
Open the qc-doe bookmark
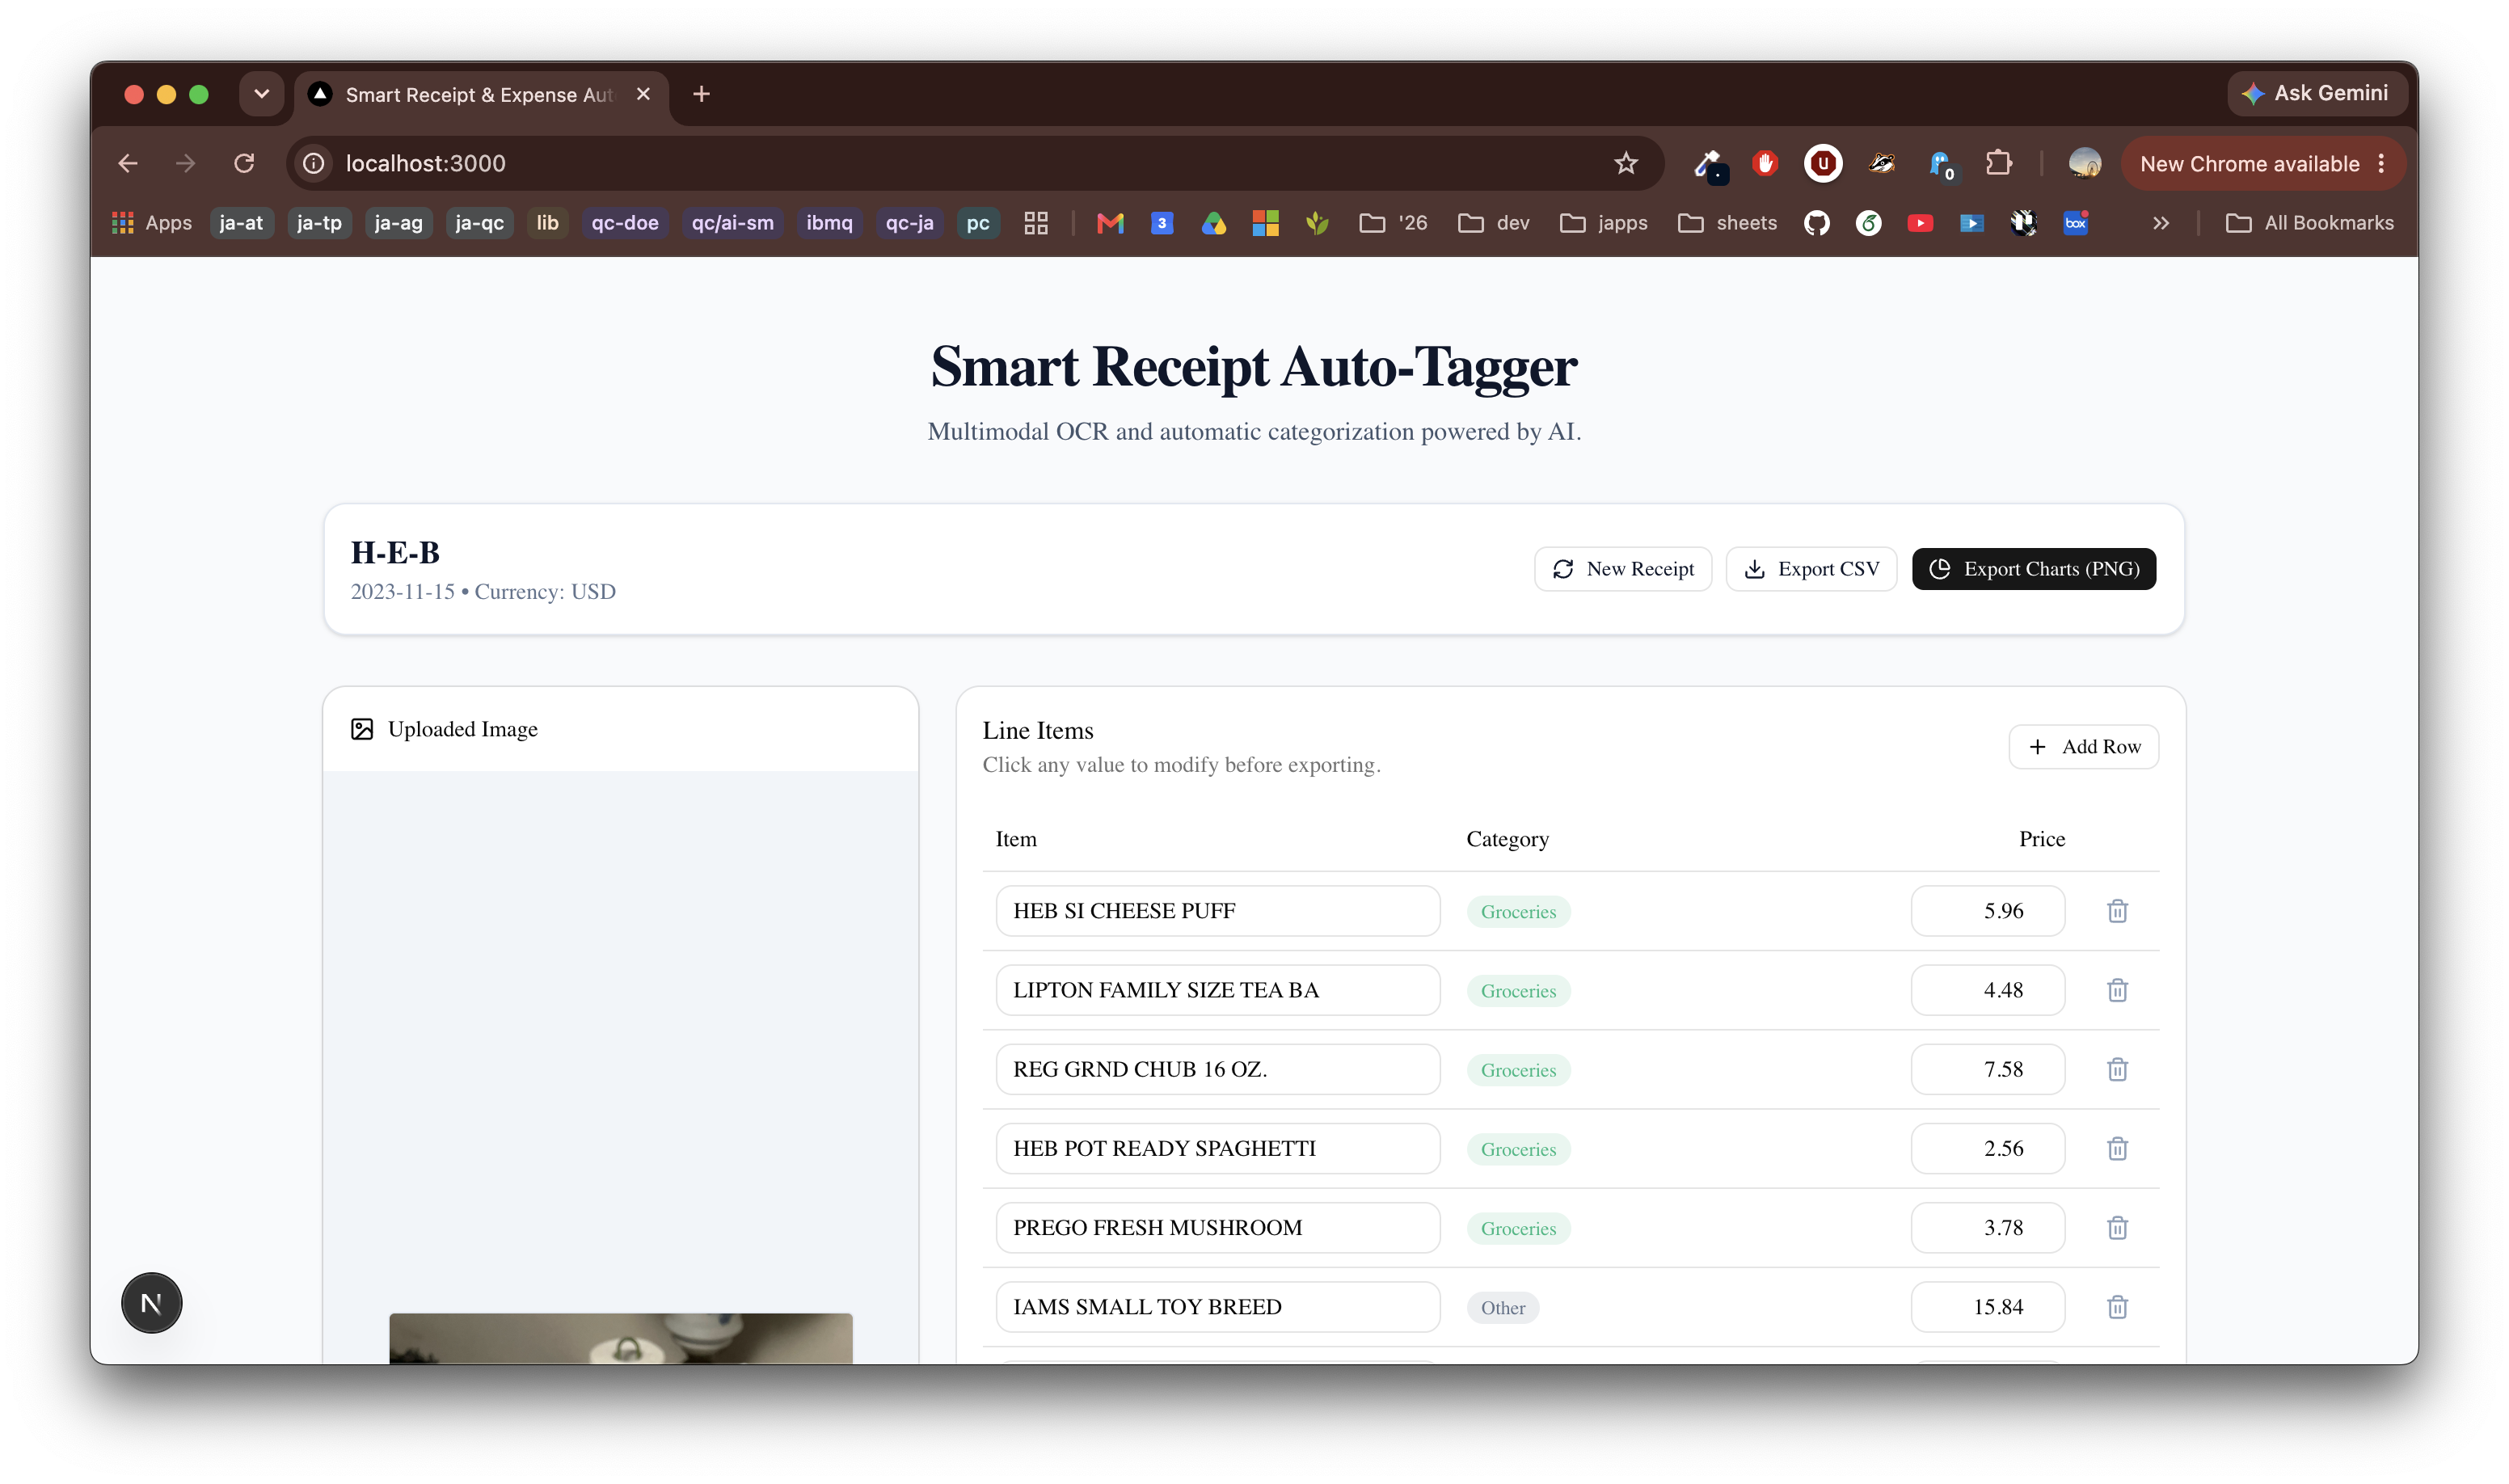[x=625, y=223]
